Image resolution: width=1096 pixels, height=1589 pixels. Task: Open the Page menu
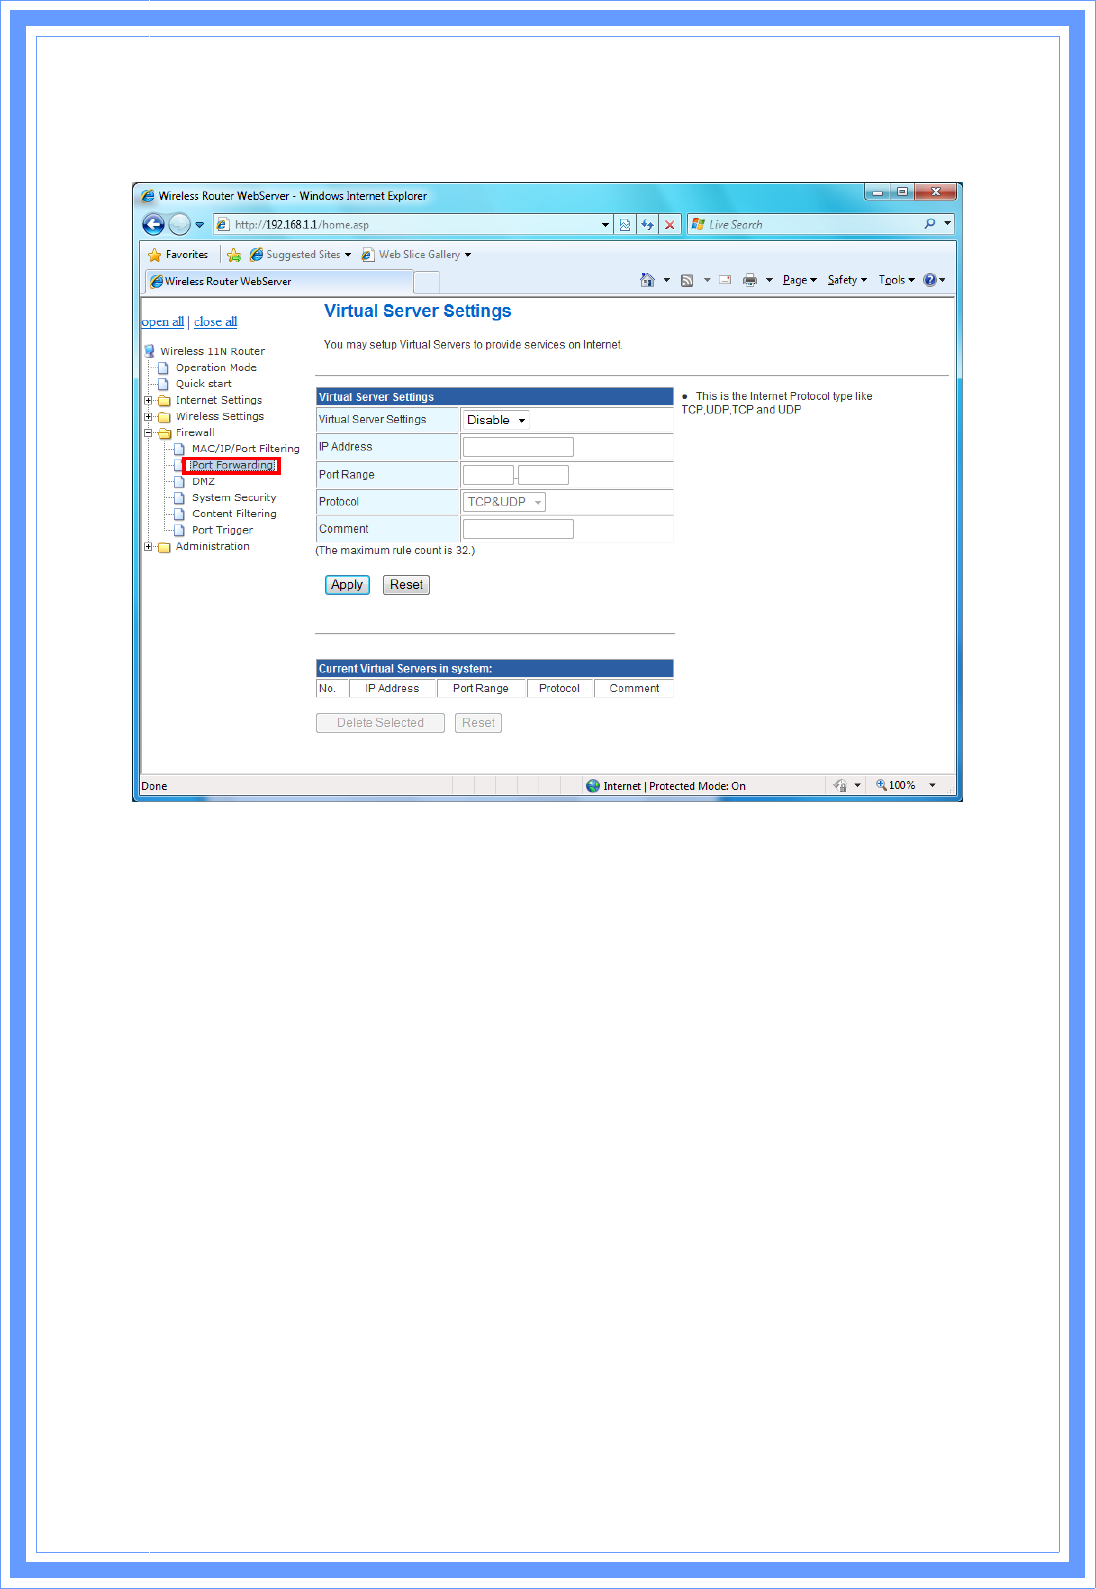tap(799, 280)
